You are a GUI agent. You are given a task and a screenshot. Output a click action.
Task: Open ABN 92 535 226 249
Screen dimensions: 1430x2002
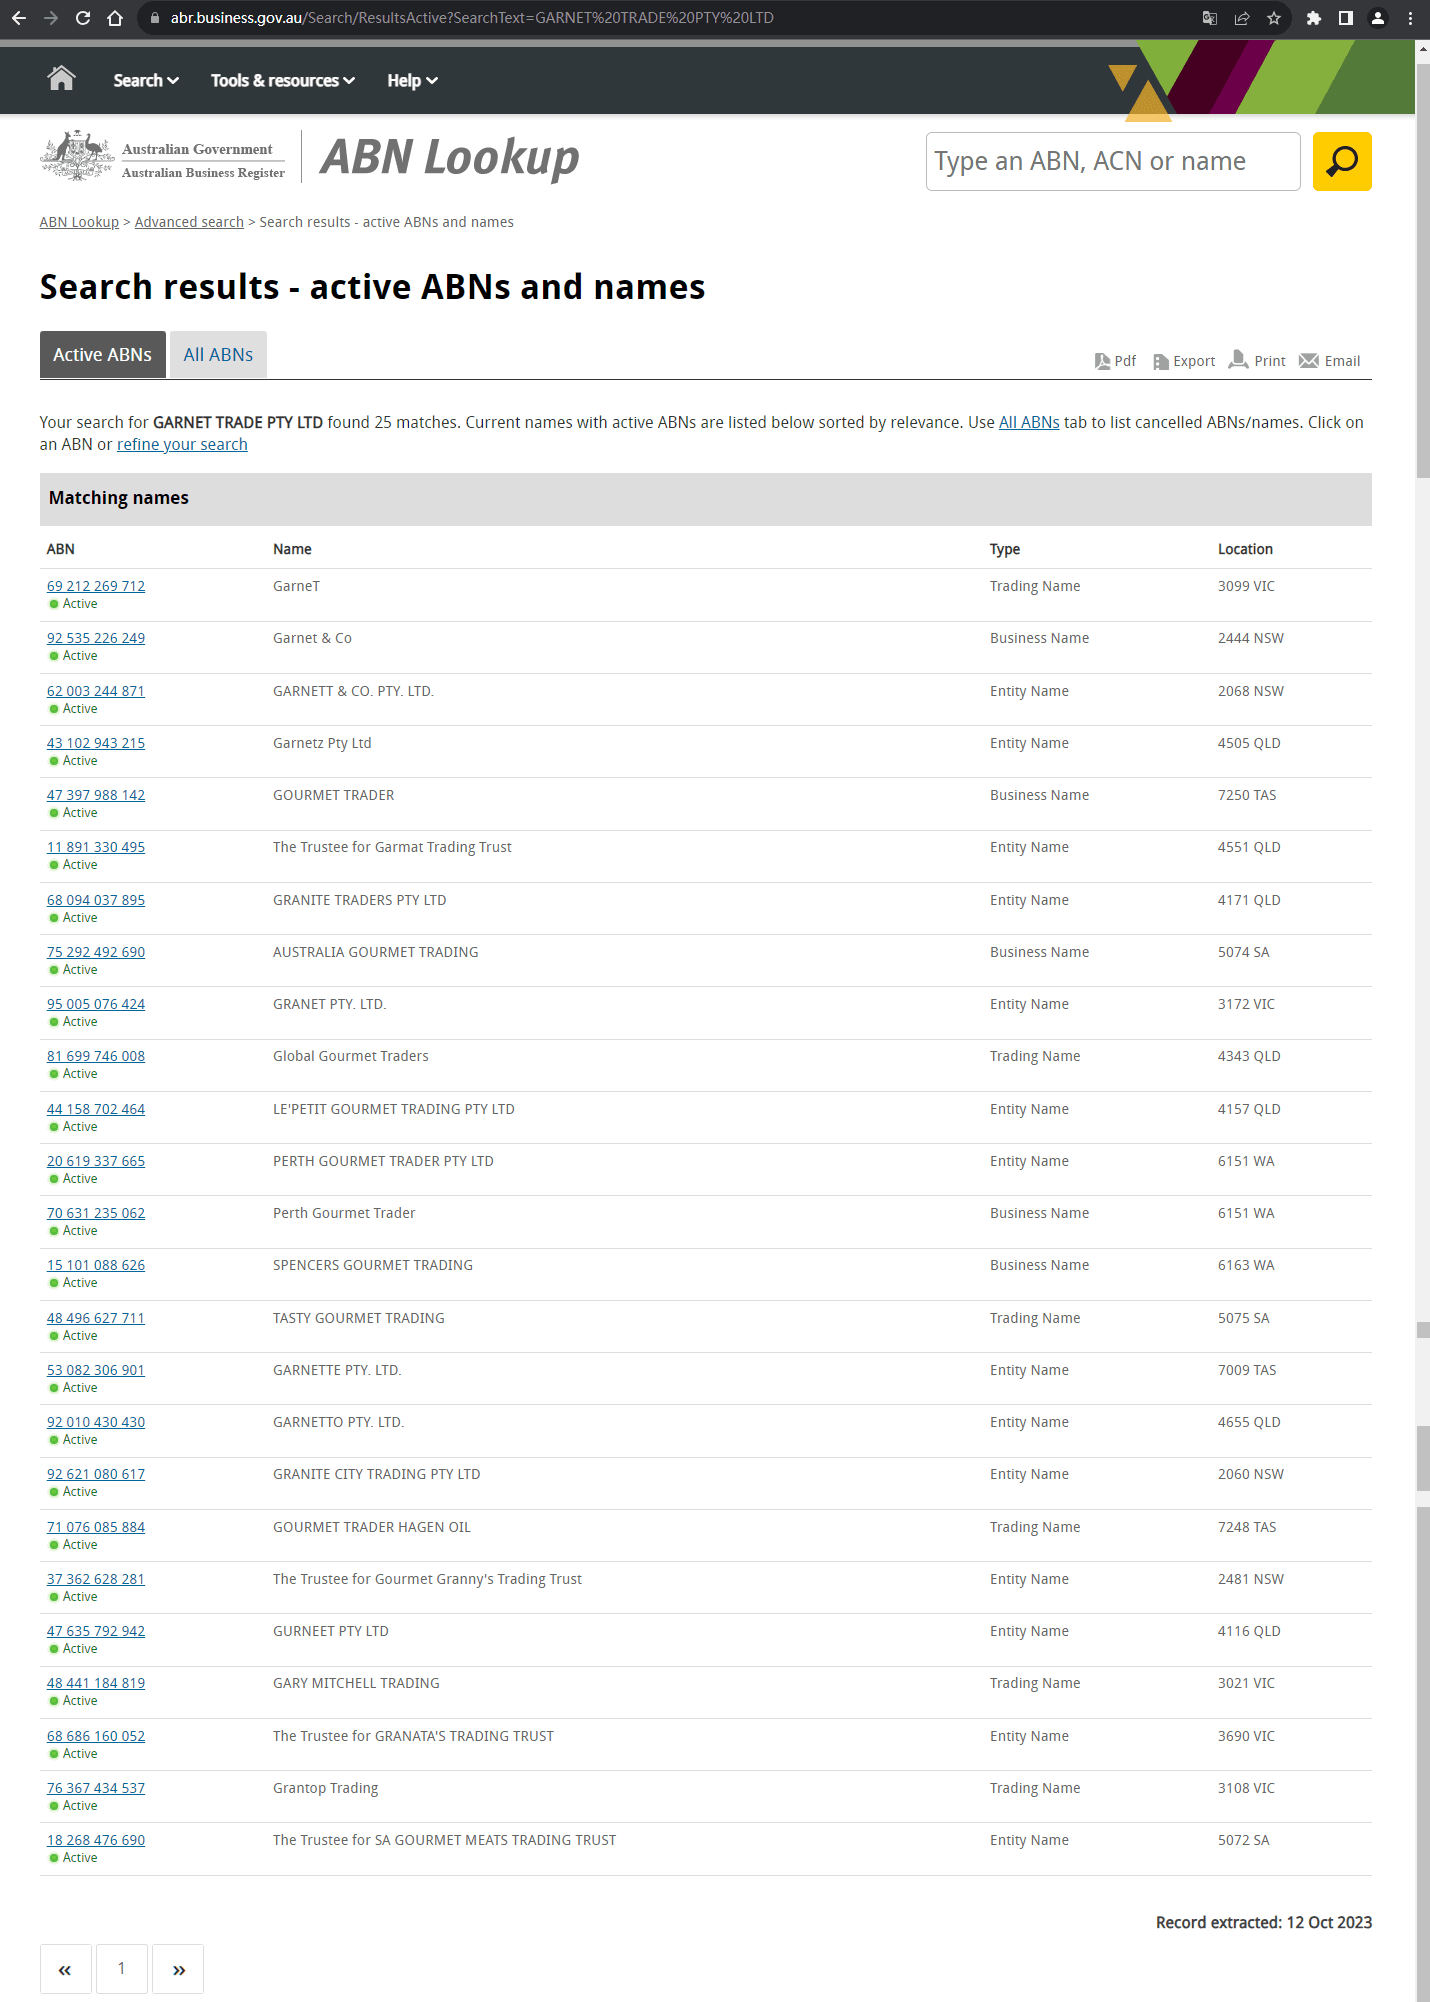tap(96, 638)
